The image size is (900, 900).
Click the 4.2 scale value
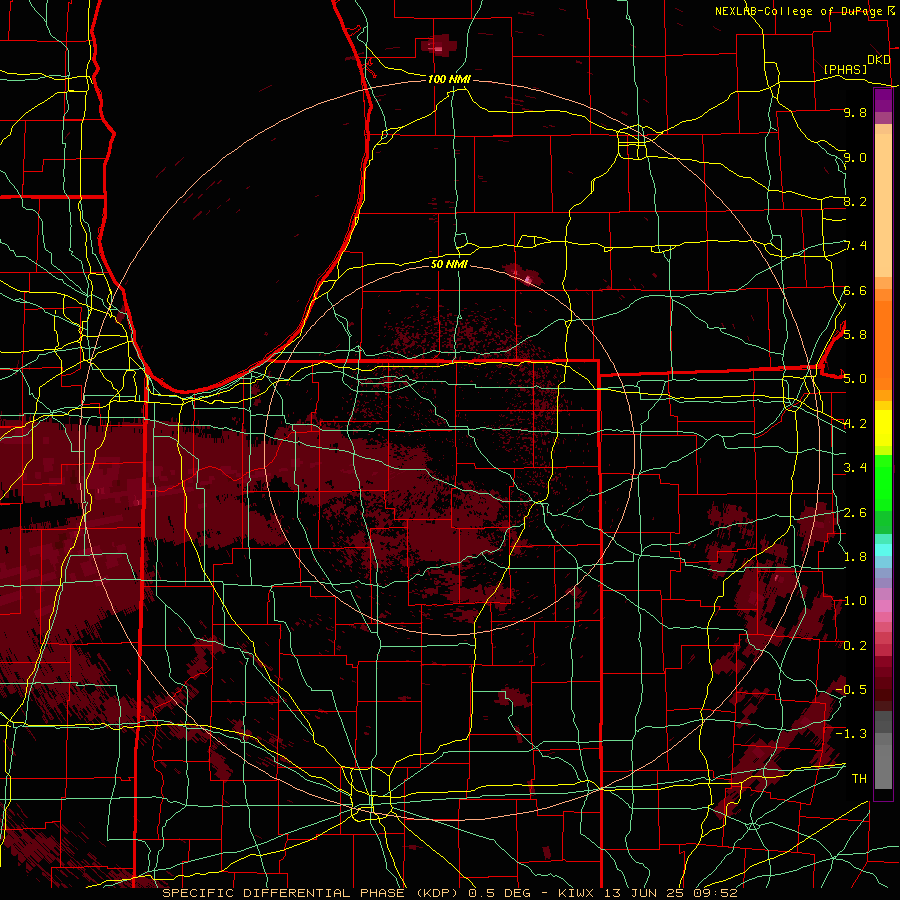[855, 424]
